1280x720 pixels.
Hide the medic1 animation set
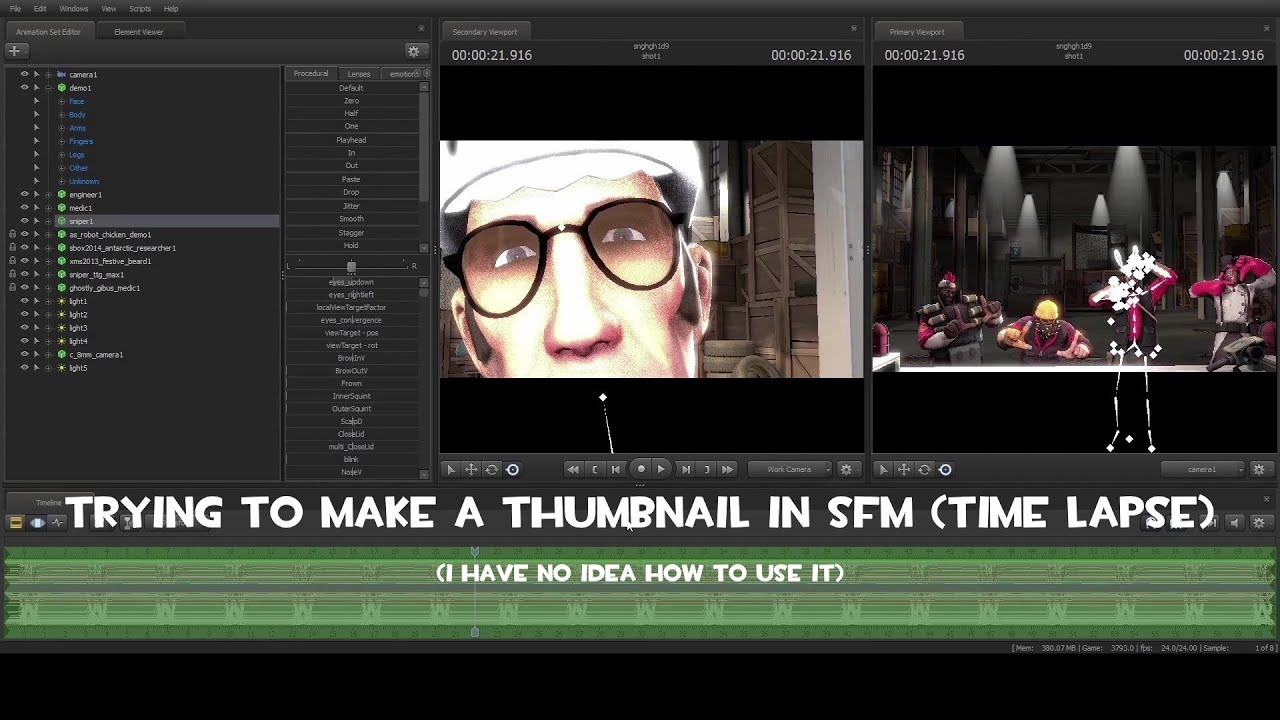tap(24, 208)
